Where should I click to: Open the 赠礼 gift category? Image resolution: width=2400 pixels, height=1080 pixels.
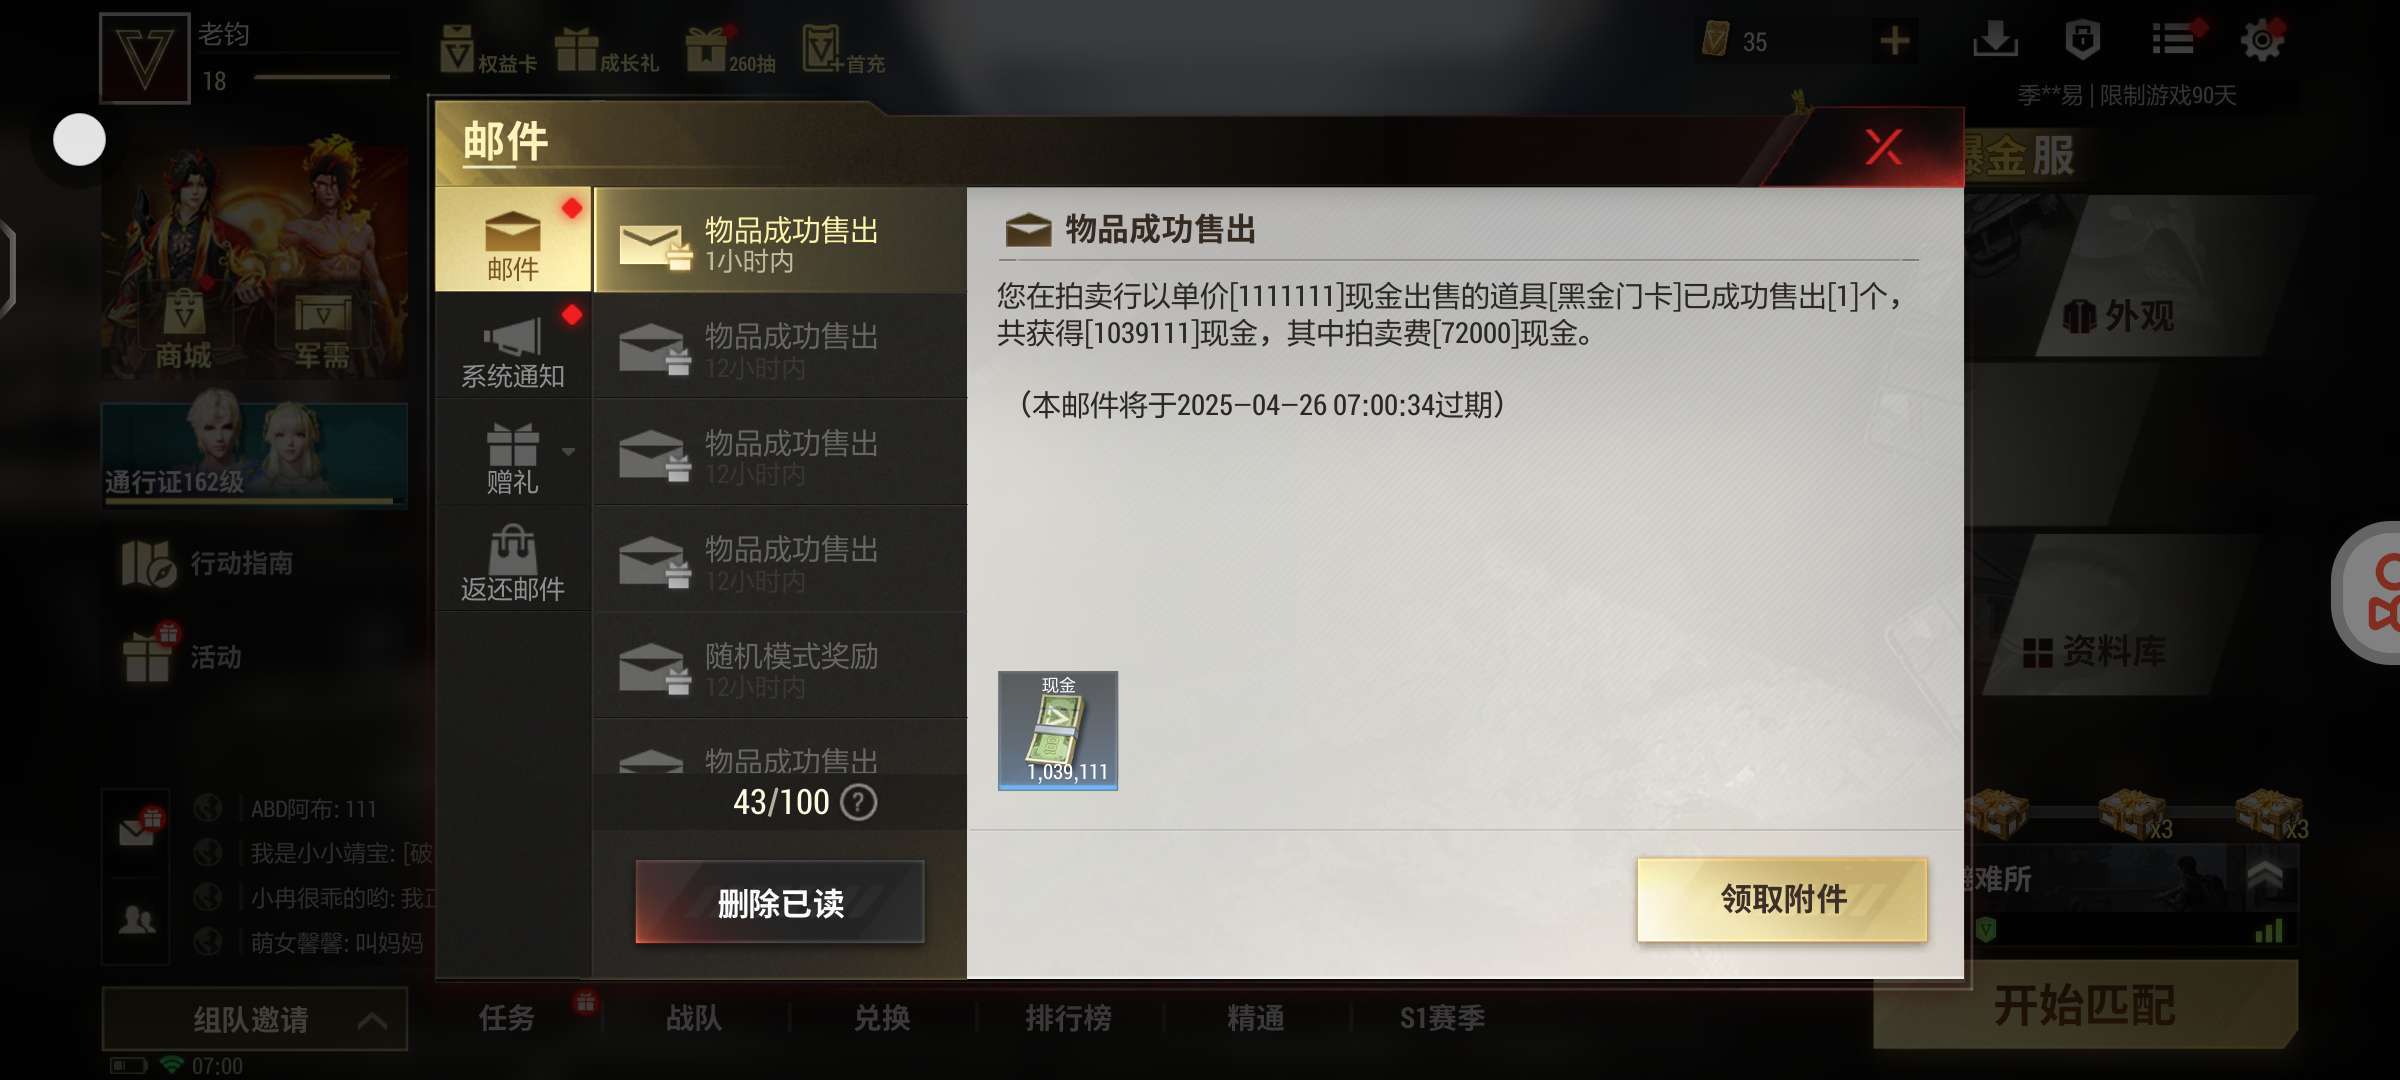(x=513, y=453)
